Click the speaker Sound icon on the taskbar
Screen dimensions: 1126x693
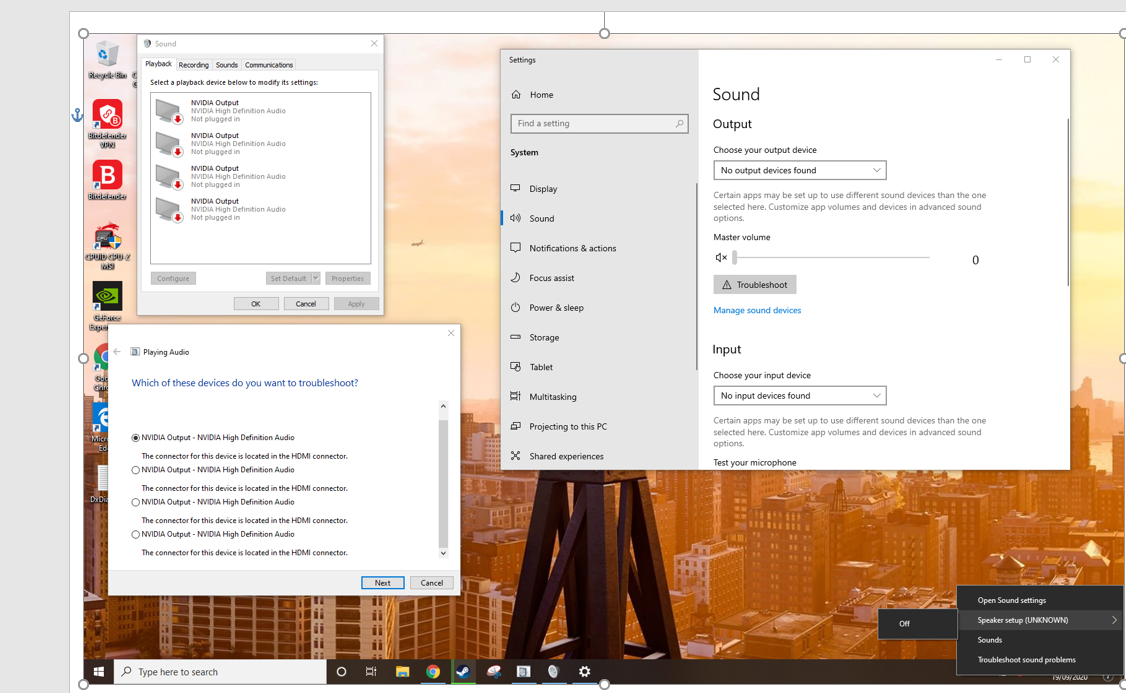pyautogui.click(x=553, y=671)
